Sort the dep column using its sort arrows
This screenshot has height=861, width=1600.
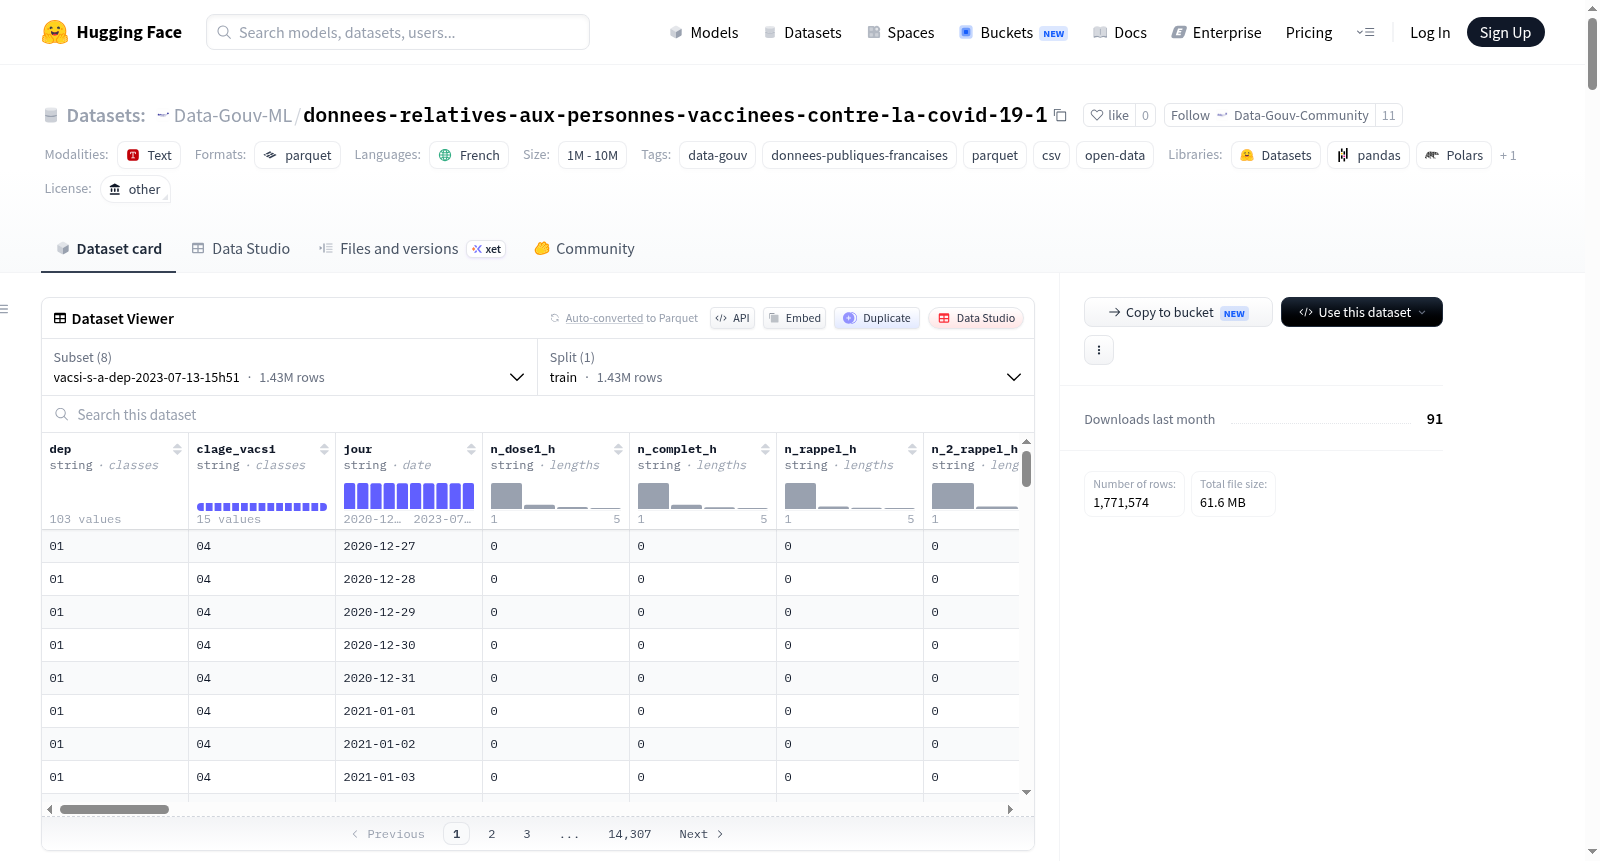(177, 449)
